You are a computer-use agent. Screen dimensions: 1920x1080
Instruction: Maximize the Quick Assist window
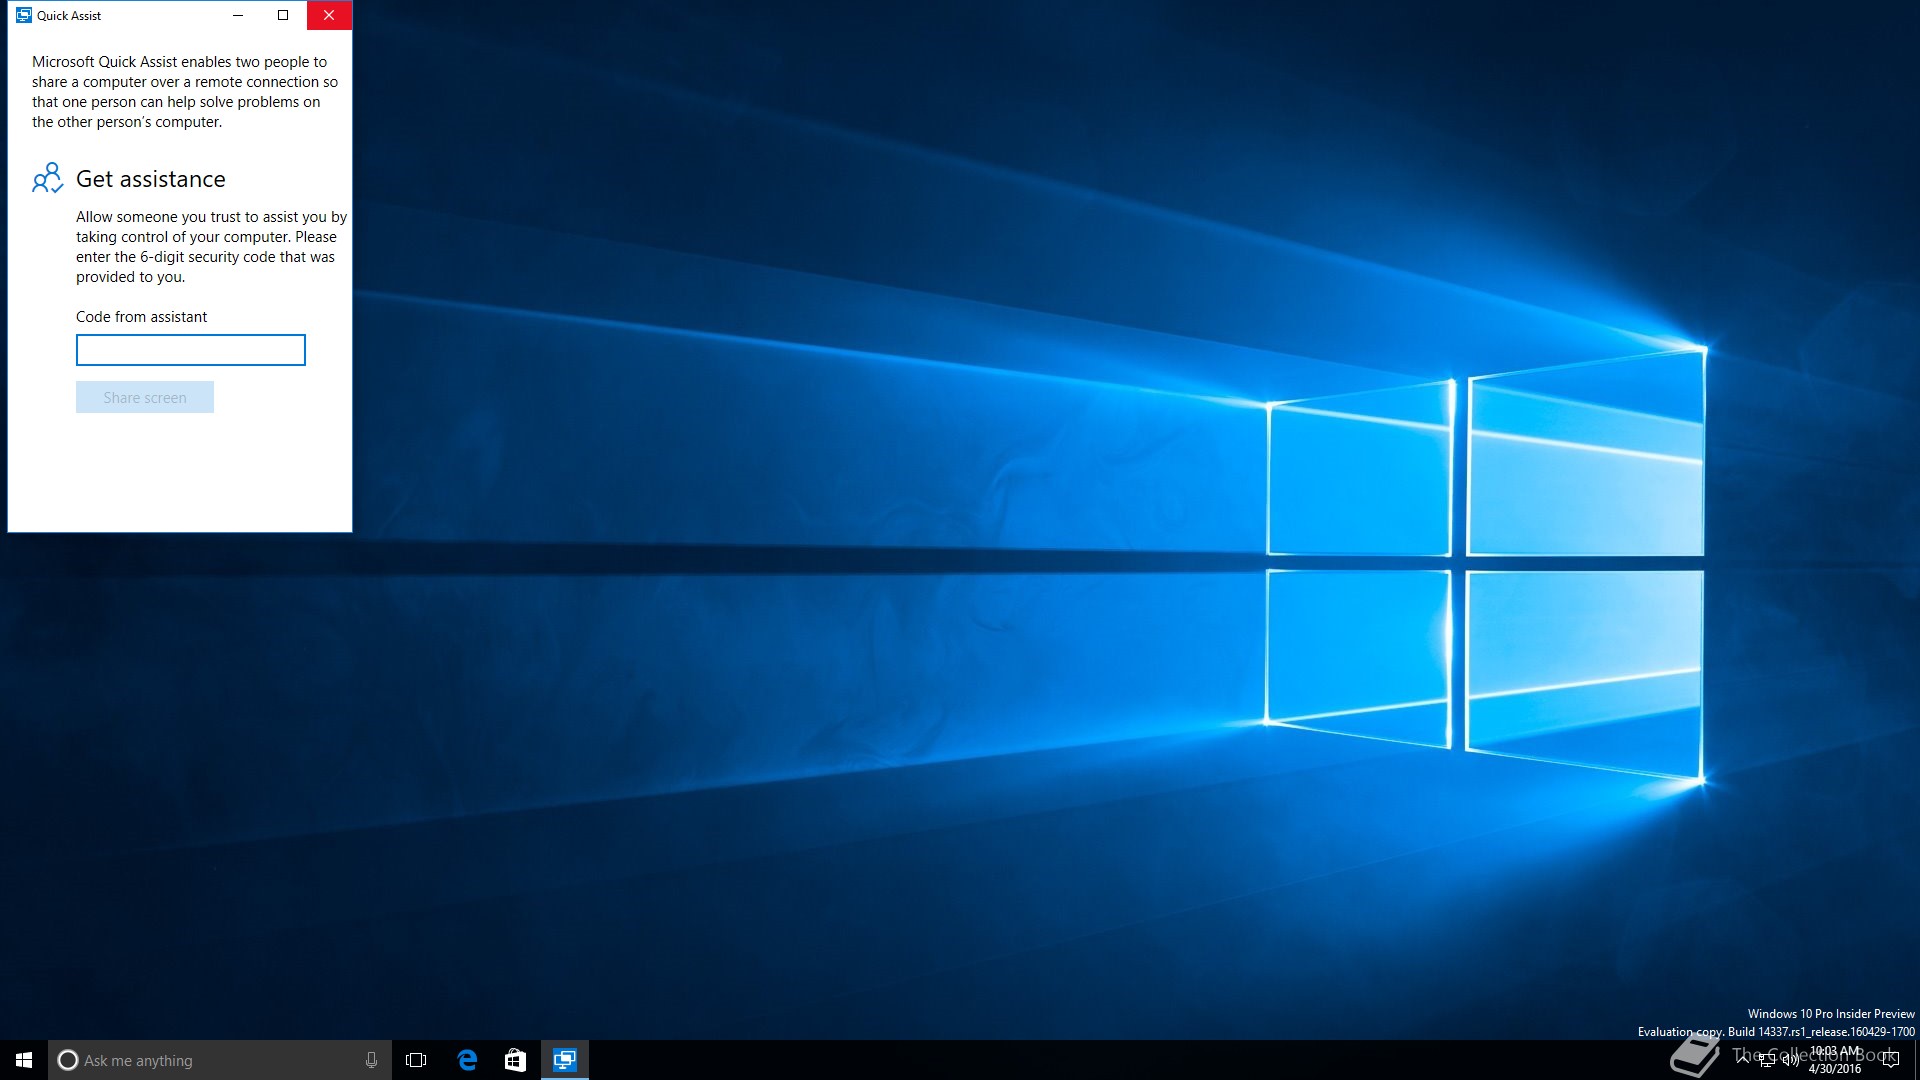click(283, 15)
